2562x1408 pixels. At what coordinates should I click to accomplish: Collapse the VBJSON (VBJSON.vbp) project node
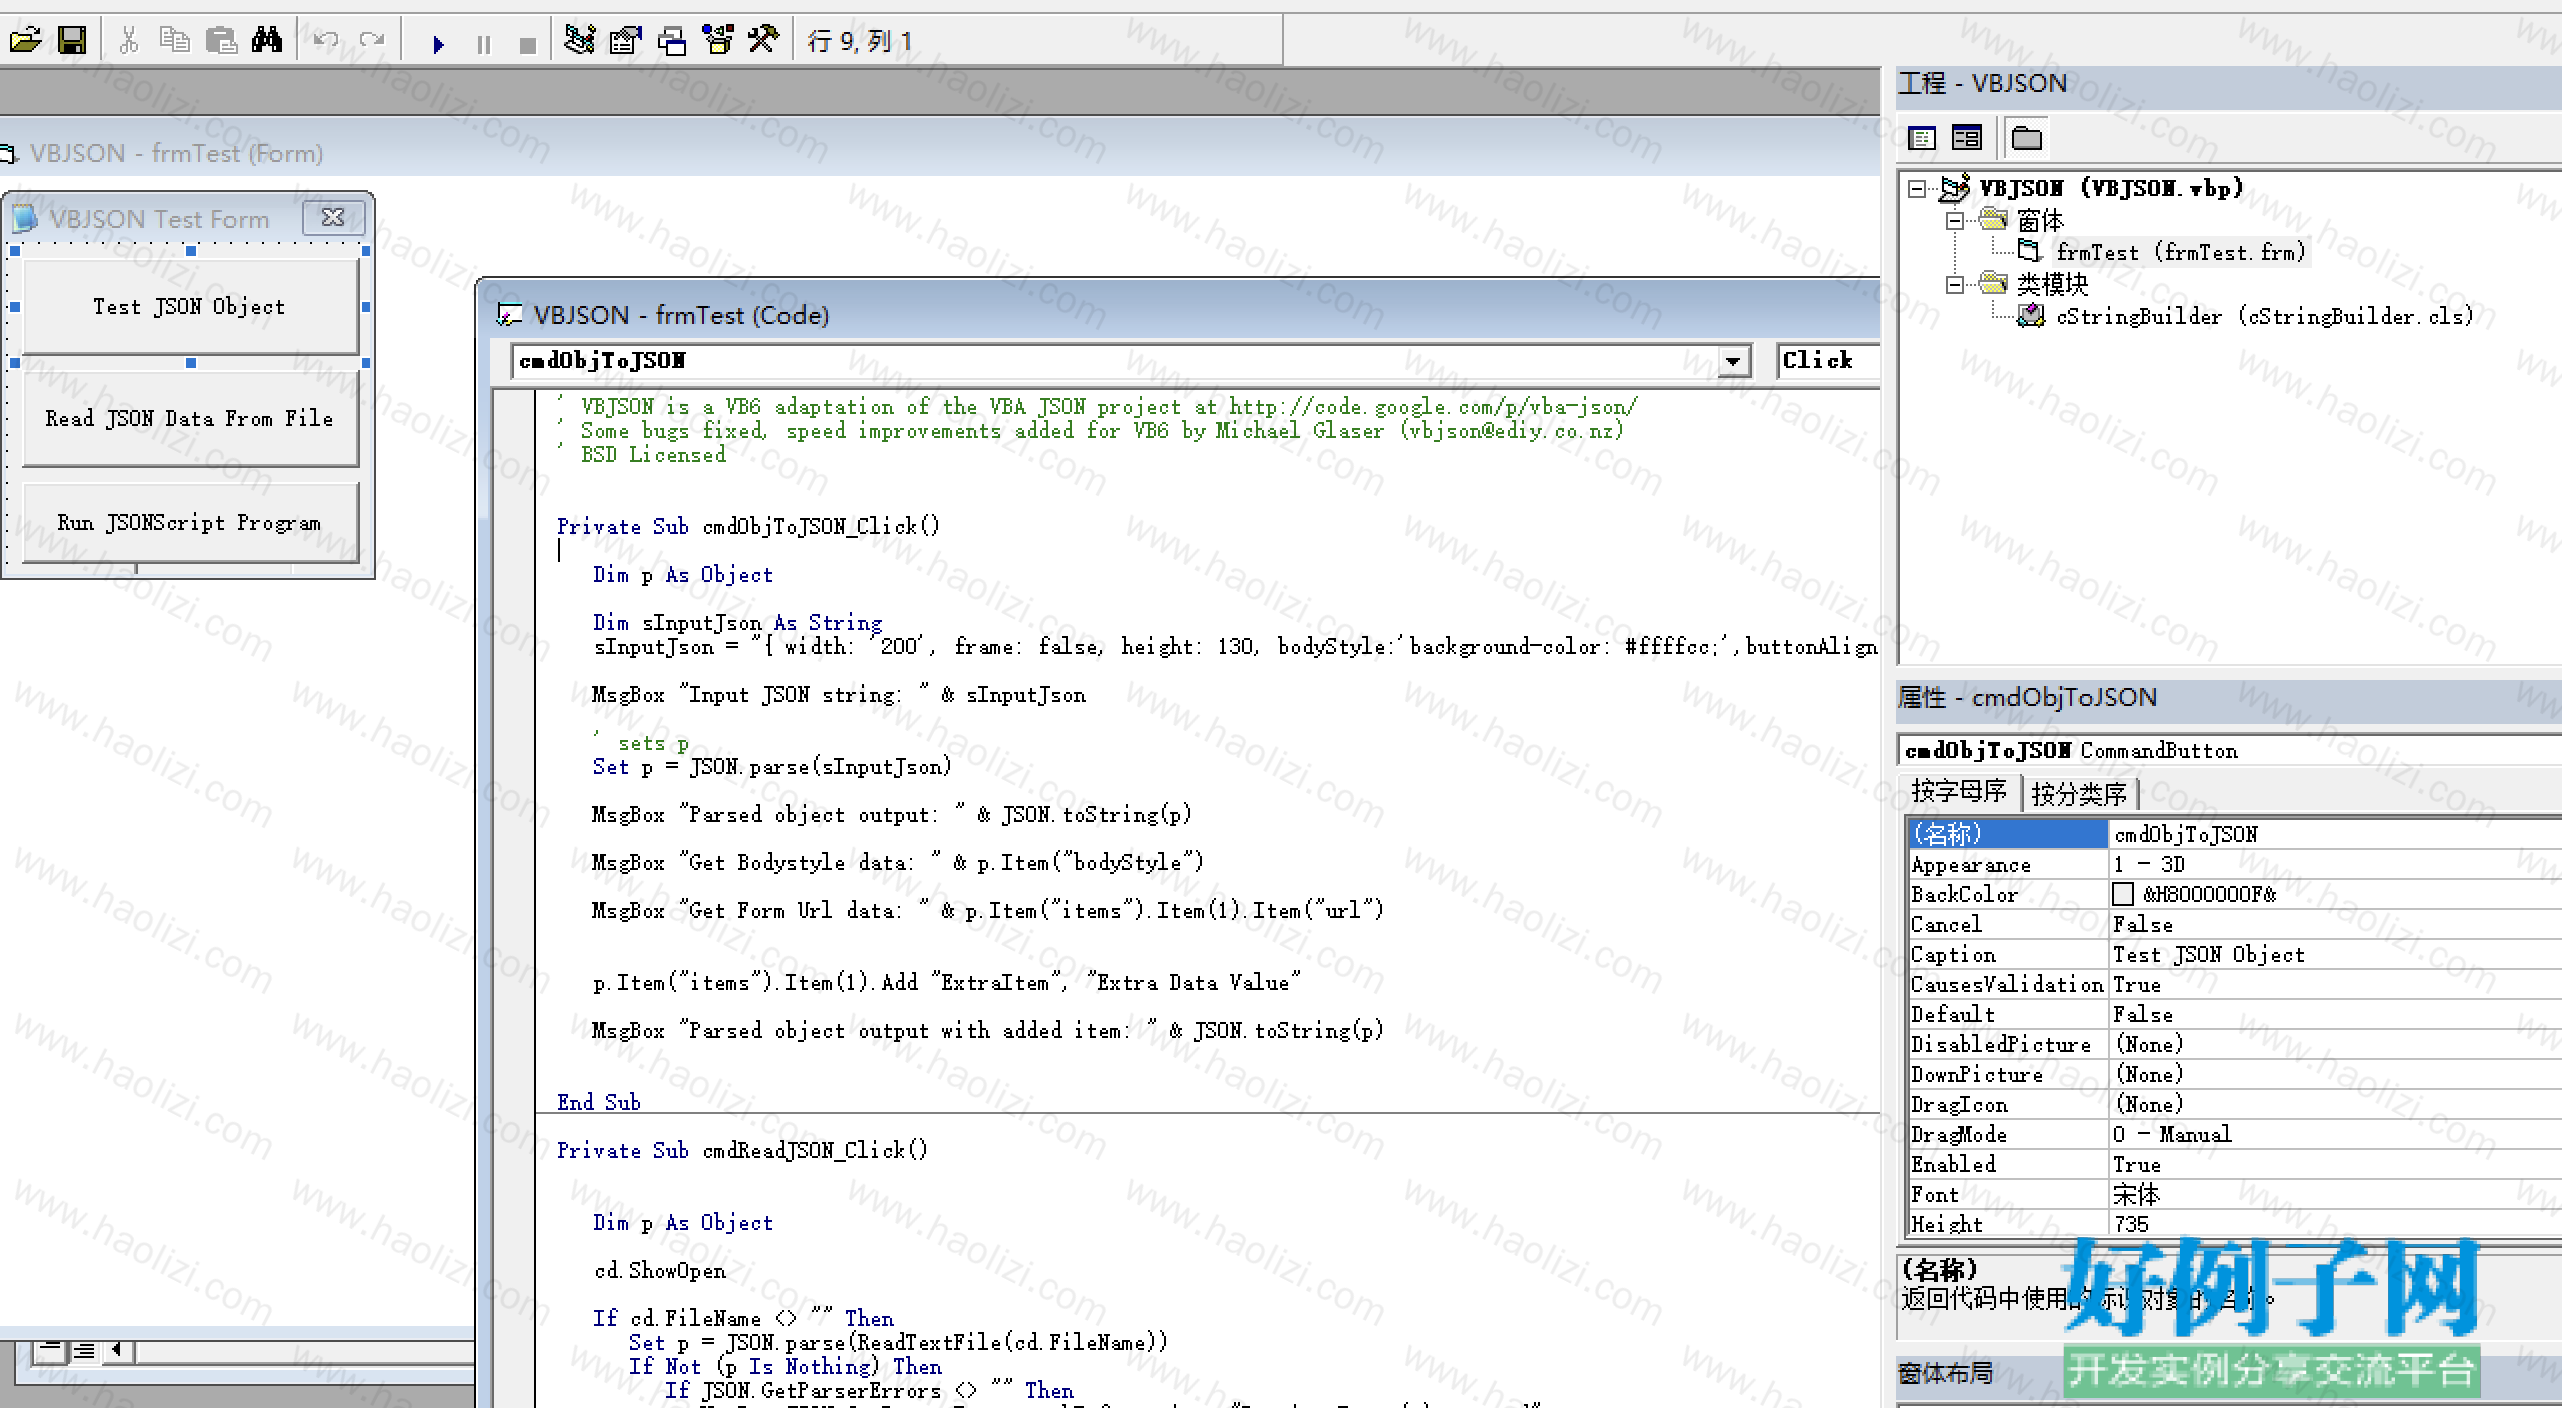coord(1917,189)
